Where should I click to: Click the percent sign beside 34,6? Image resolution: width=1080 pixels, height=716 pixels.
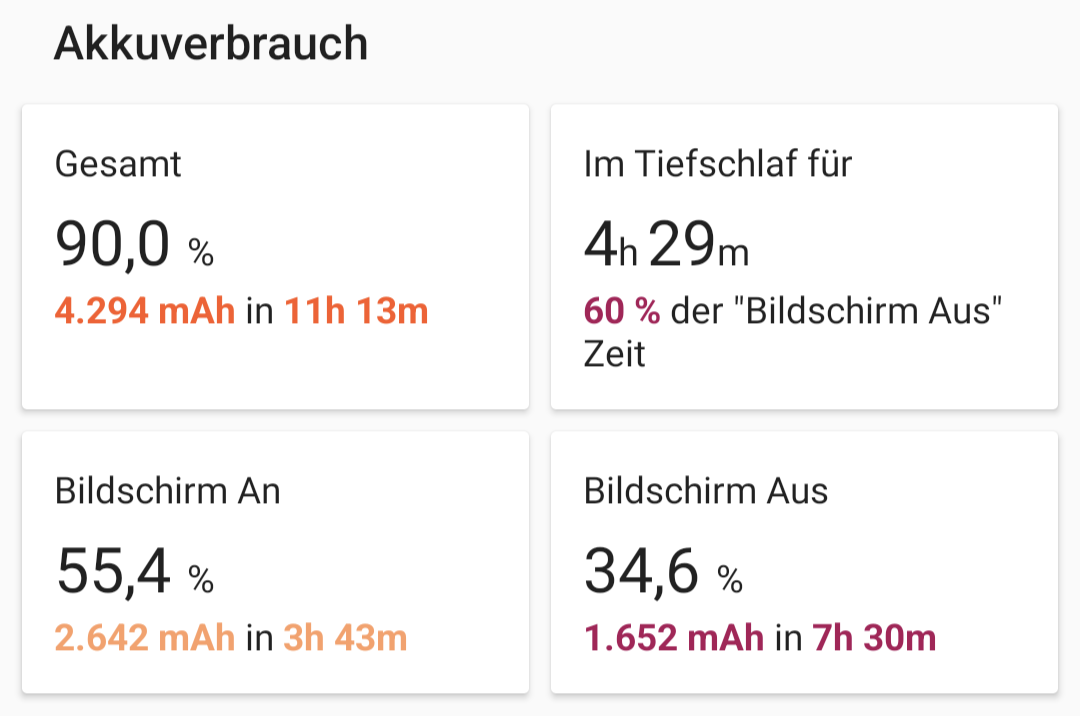point(729,580)
